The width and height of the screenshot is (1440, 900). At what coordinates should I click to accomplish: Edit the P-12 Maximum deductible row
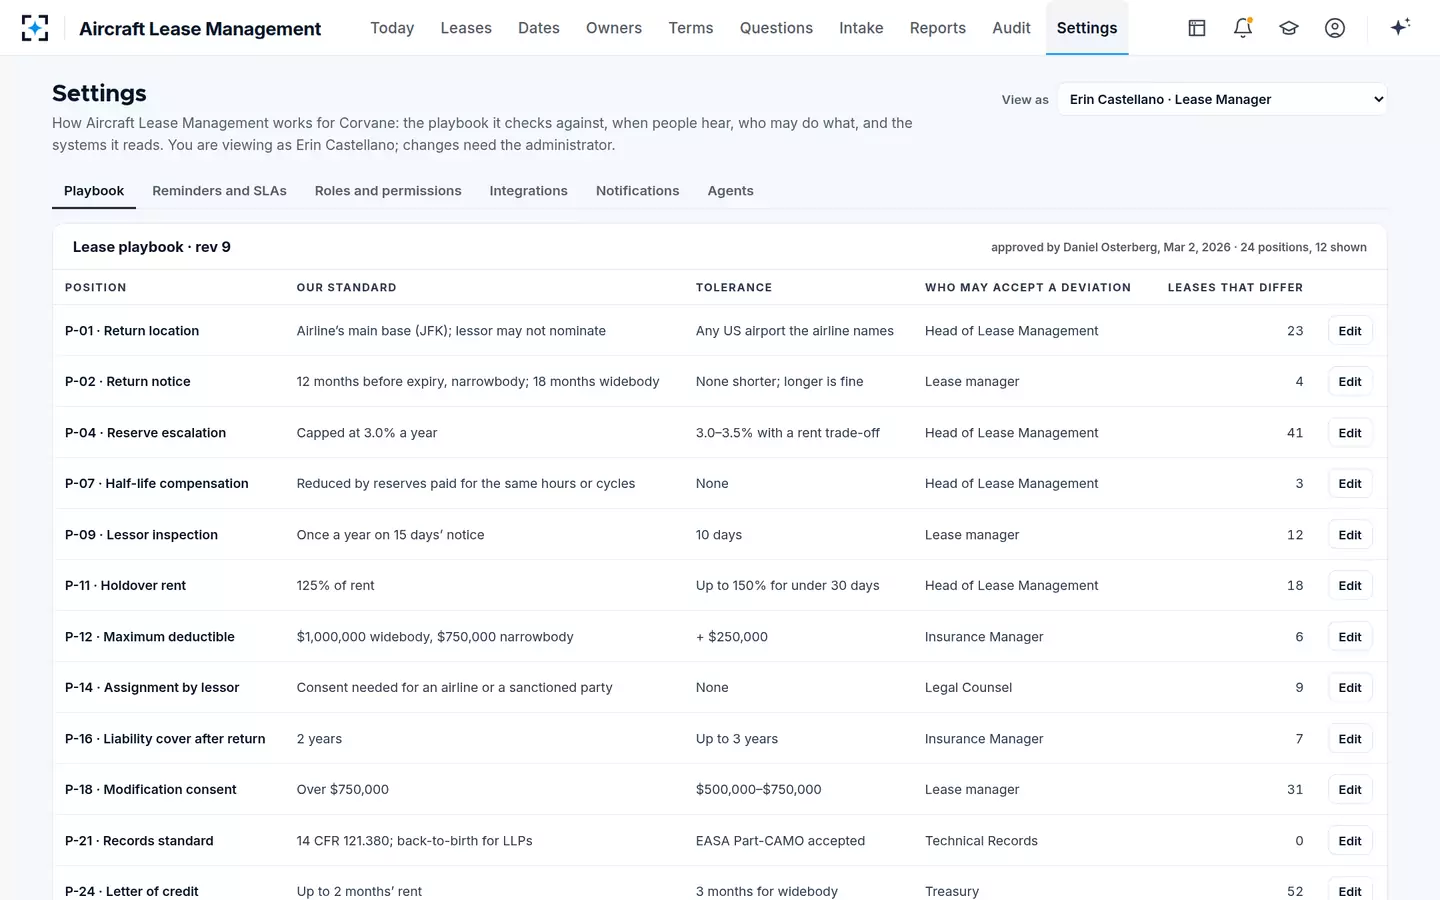1350,637
